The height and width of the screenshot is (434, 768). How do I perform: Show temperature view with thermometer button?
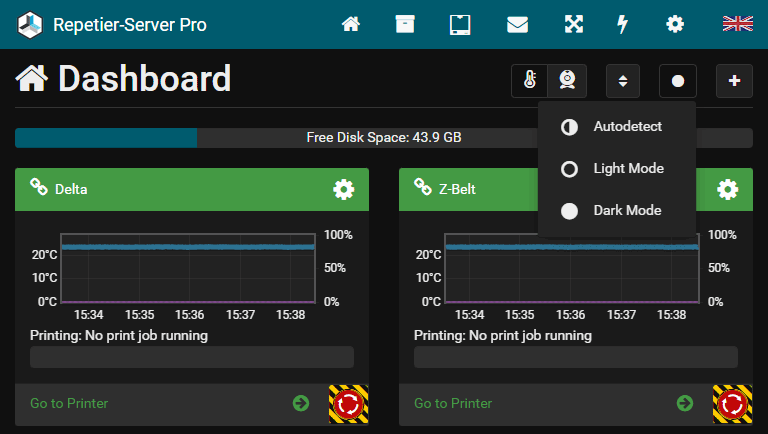pyautogui.click(x=529, y=81)
